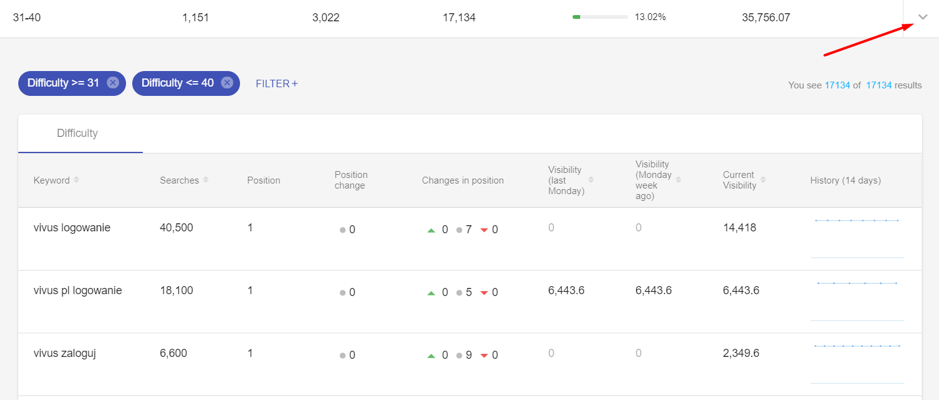
Task: Sort by Visibility (last Monday) column
Action: [x=591, y=180]
